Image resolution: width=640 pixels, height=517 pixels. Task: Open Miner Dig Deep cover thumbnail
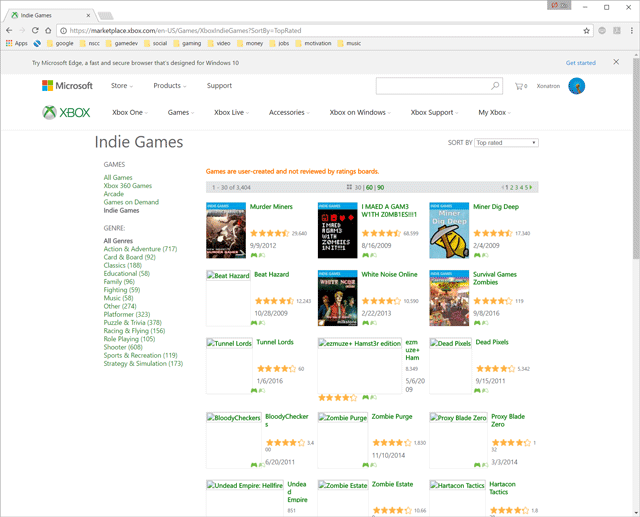click(x=449, y=230)
